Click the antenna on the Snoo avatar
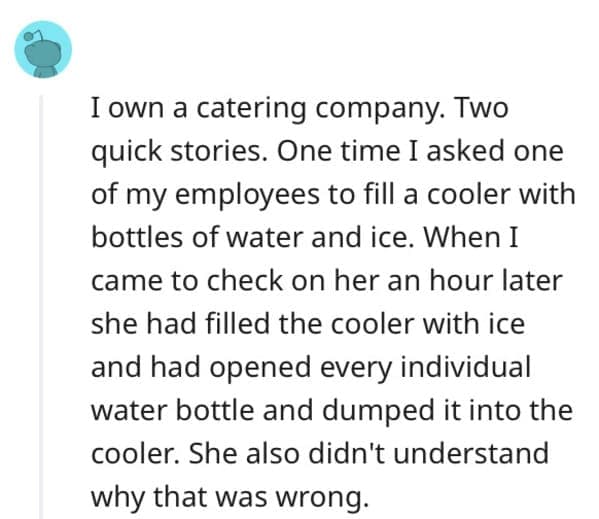The height and width of the screenshot is (519, 599). pyautogui.click(x=34, y=36)
